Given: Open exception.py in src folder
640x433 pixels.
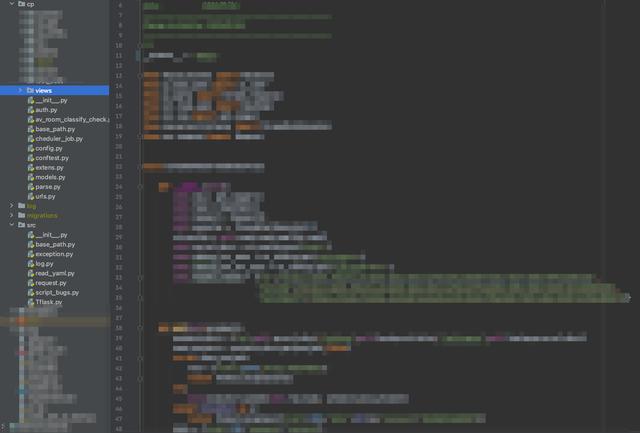Looking at the screenshot, I should pos(54,254).
